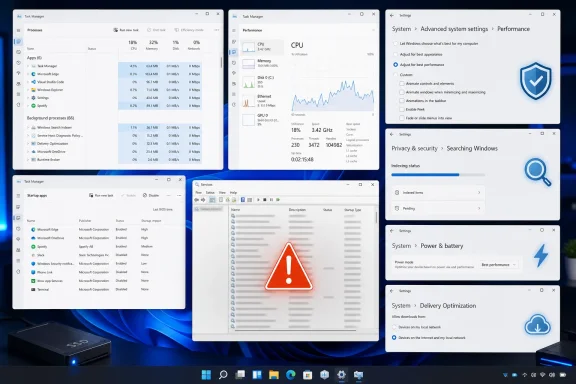
Task: Check Enable Peek
Action: 402,110
